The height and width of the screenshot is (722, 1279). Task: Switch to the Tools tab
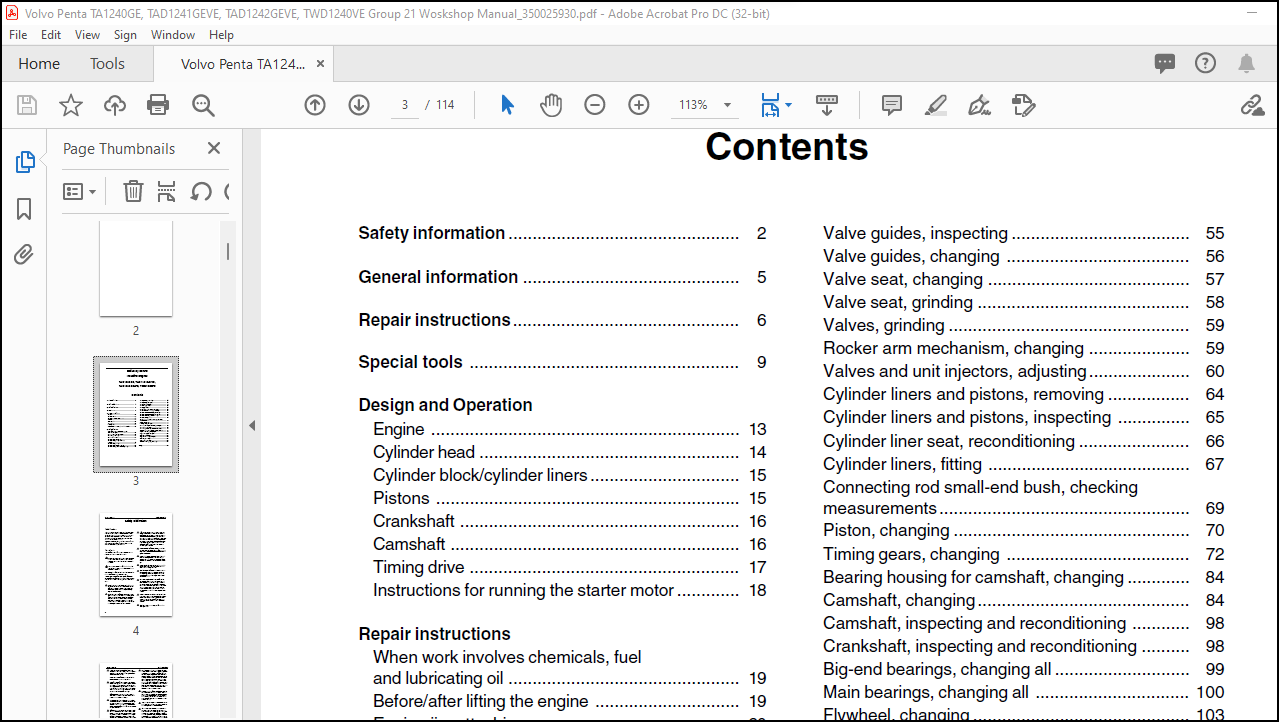point(107,63)
